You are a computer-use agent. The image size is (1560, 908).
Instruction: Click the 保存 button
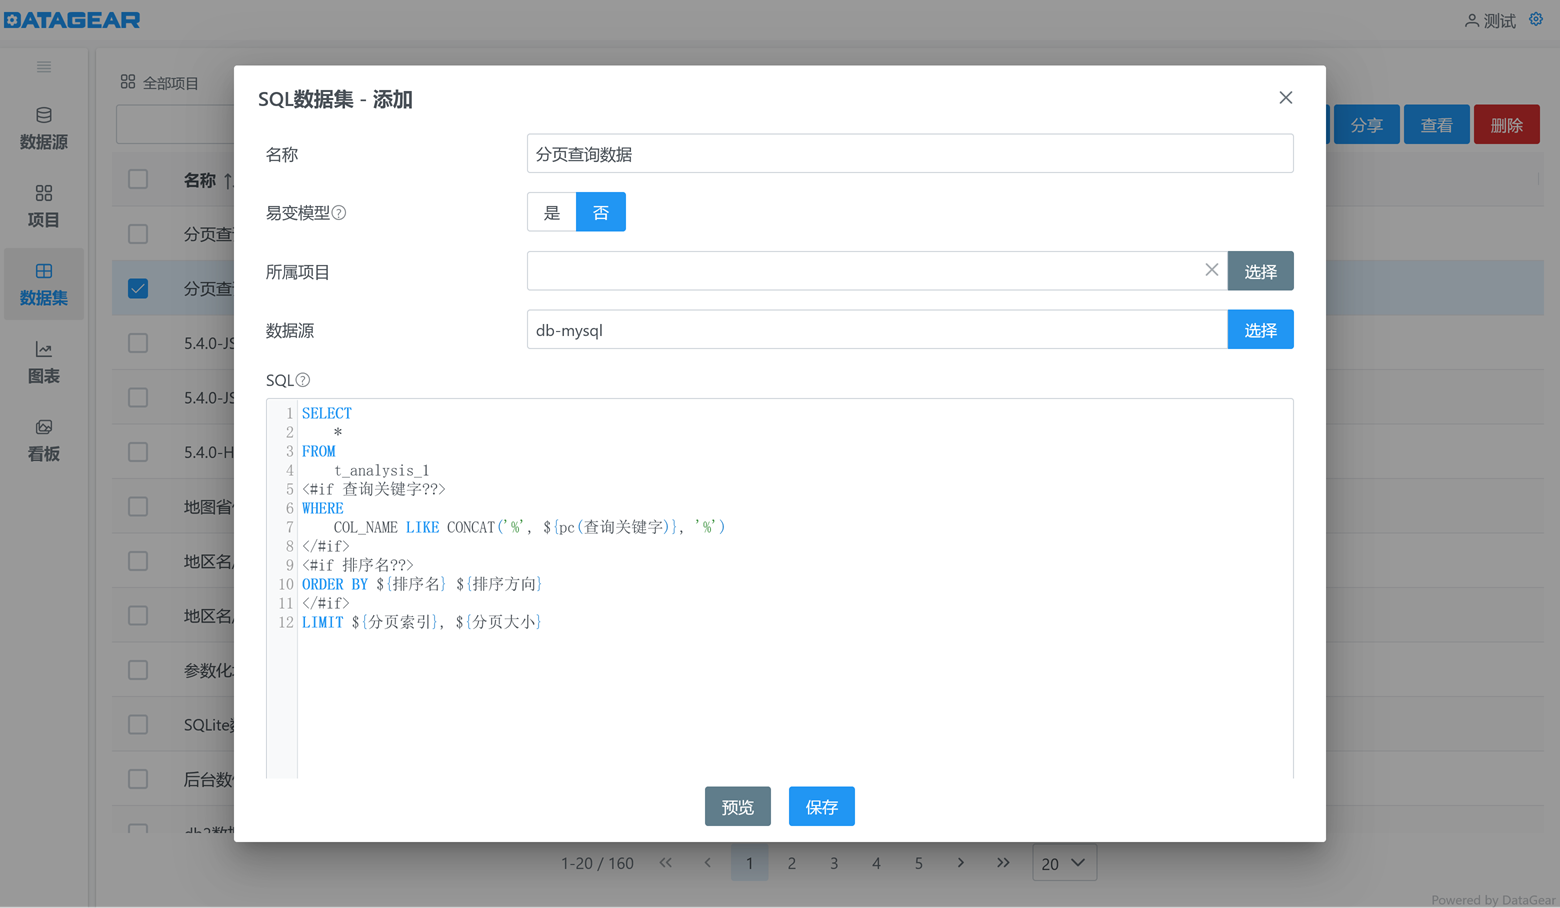(822, 806)
